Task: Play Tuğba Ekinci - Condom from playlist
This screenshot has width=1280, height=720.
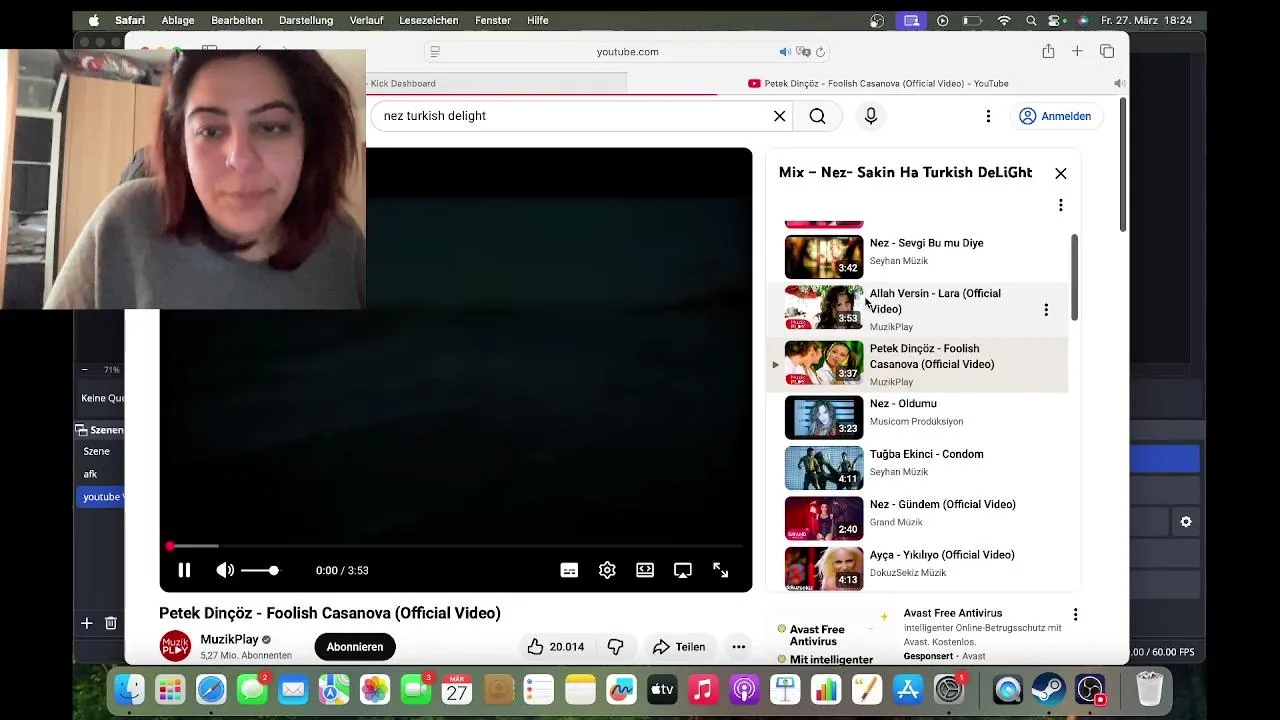Action: [x=917, y=468]
